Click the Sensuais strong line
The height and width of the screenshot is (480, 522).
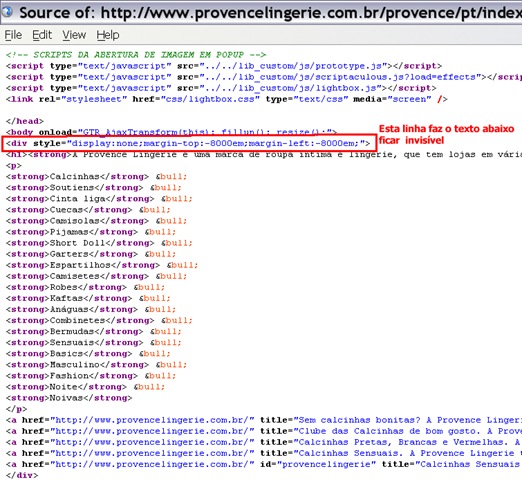pos(94,342)
